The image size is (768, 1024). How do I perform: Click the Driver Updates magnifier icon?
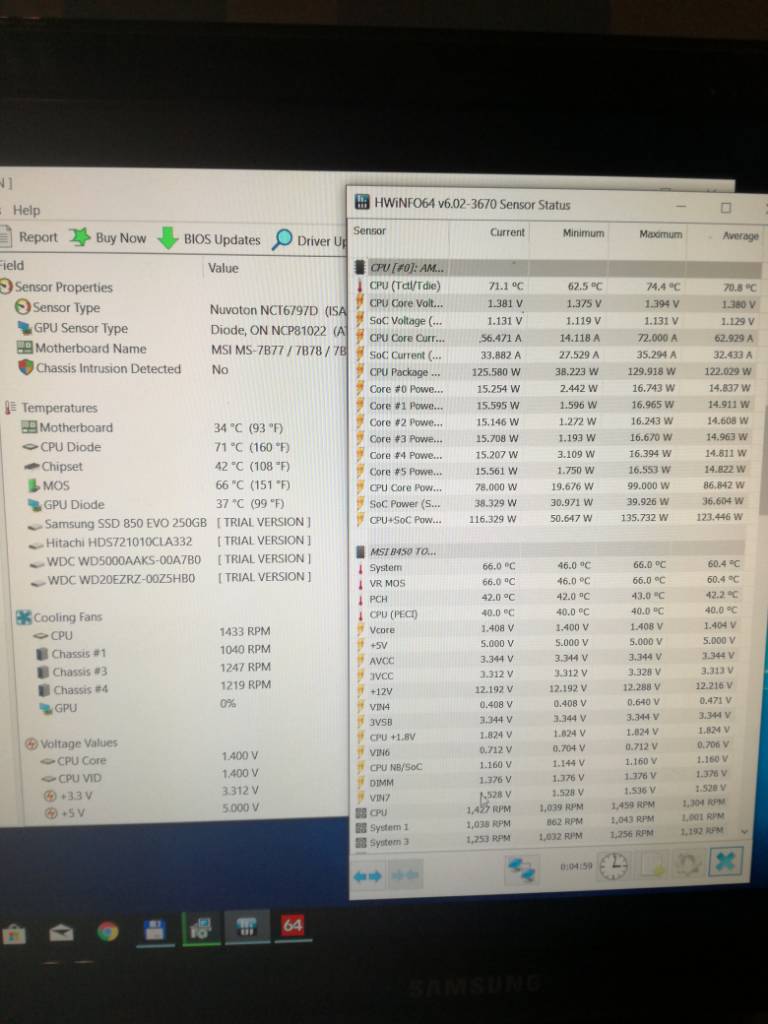[x=282, y=240]
